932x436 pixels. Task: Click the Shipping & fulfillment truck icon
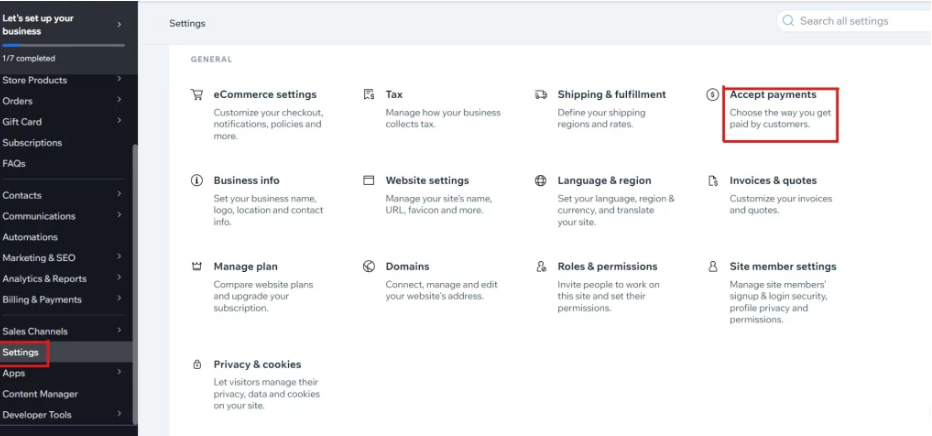pos(540,94)
